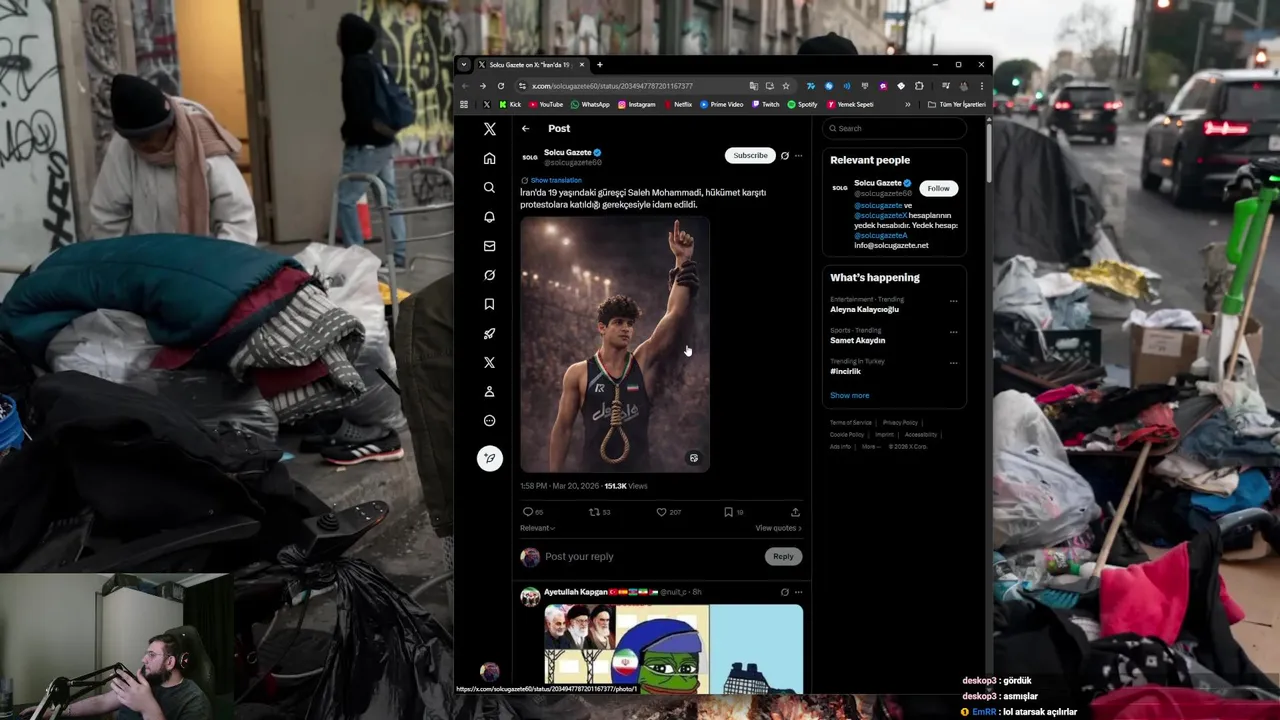Open options for Samet Akaydın trend
This screenshot has height=720, width=1280.
point(953,332)
